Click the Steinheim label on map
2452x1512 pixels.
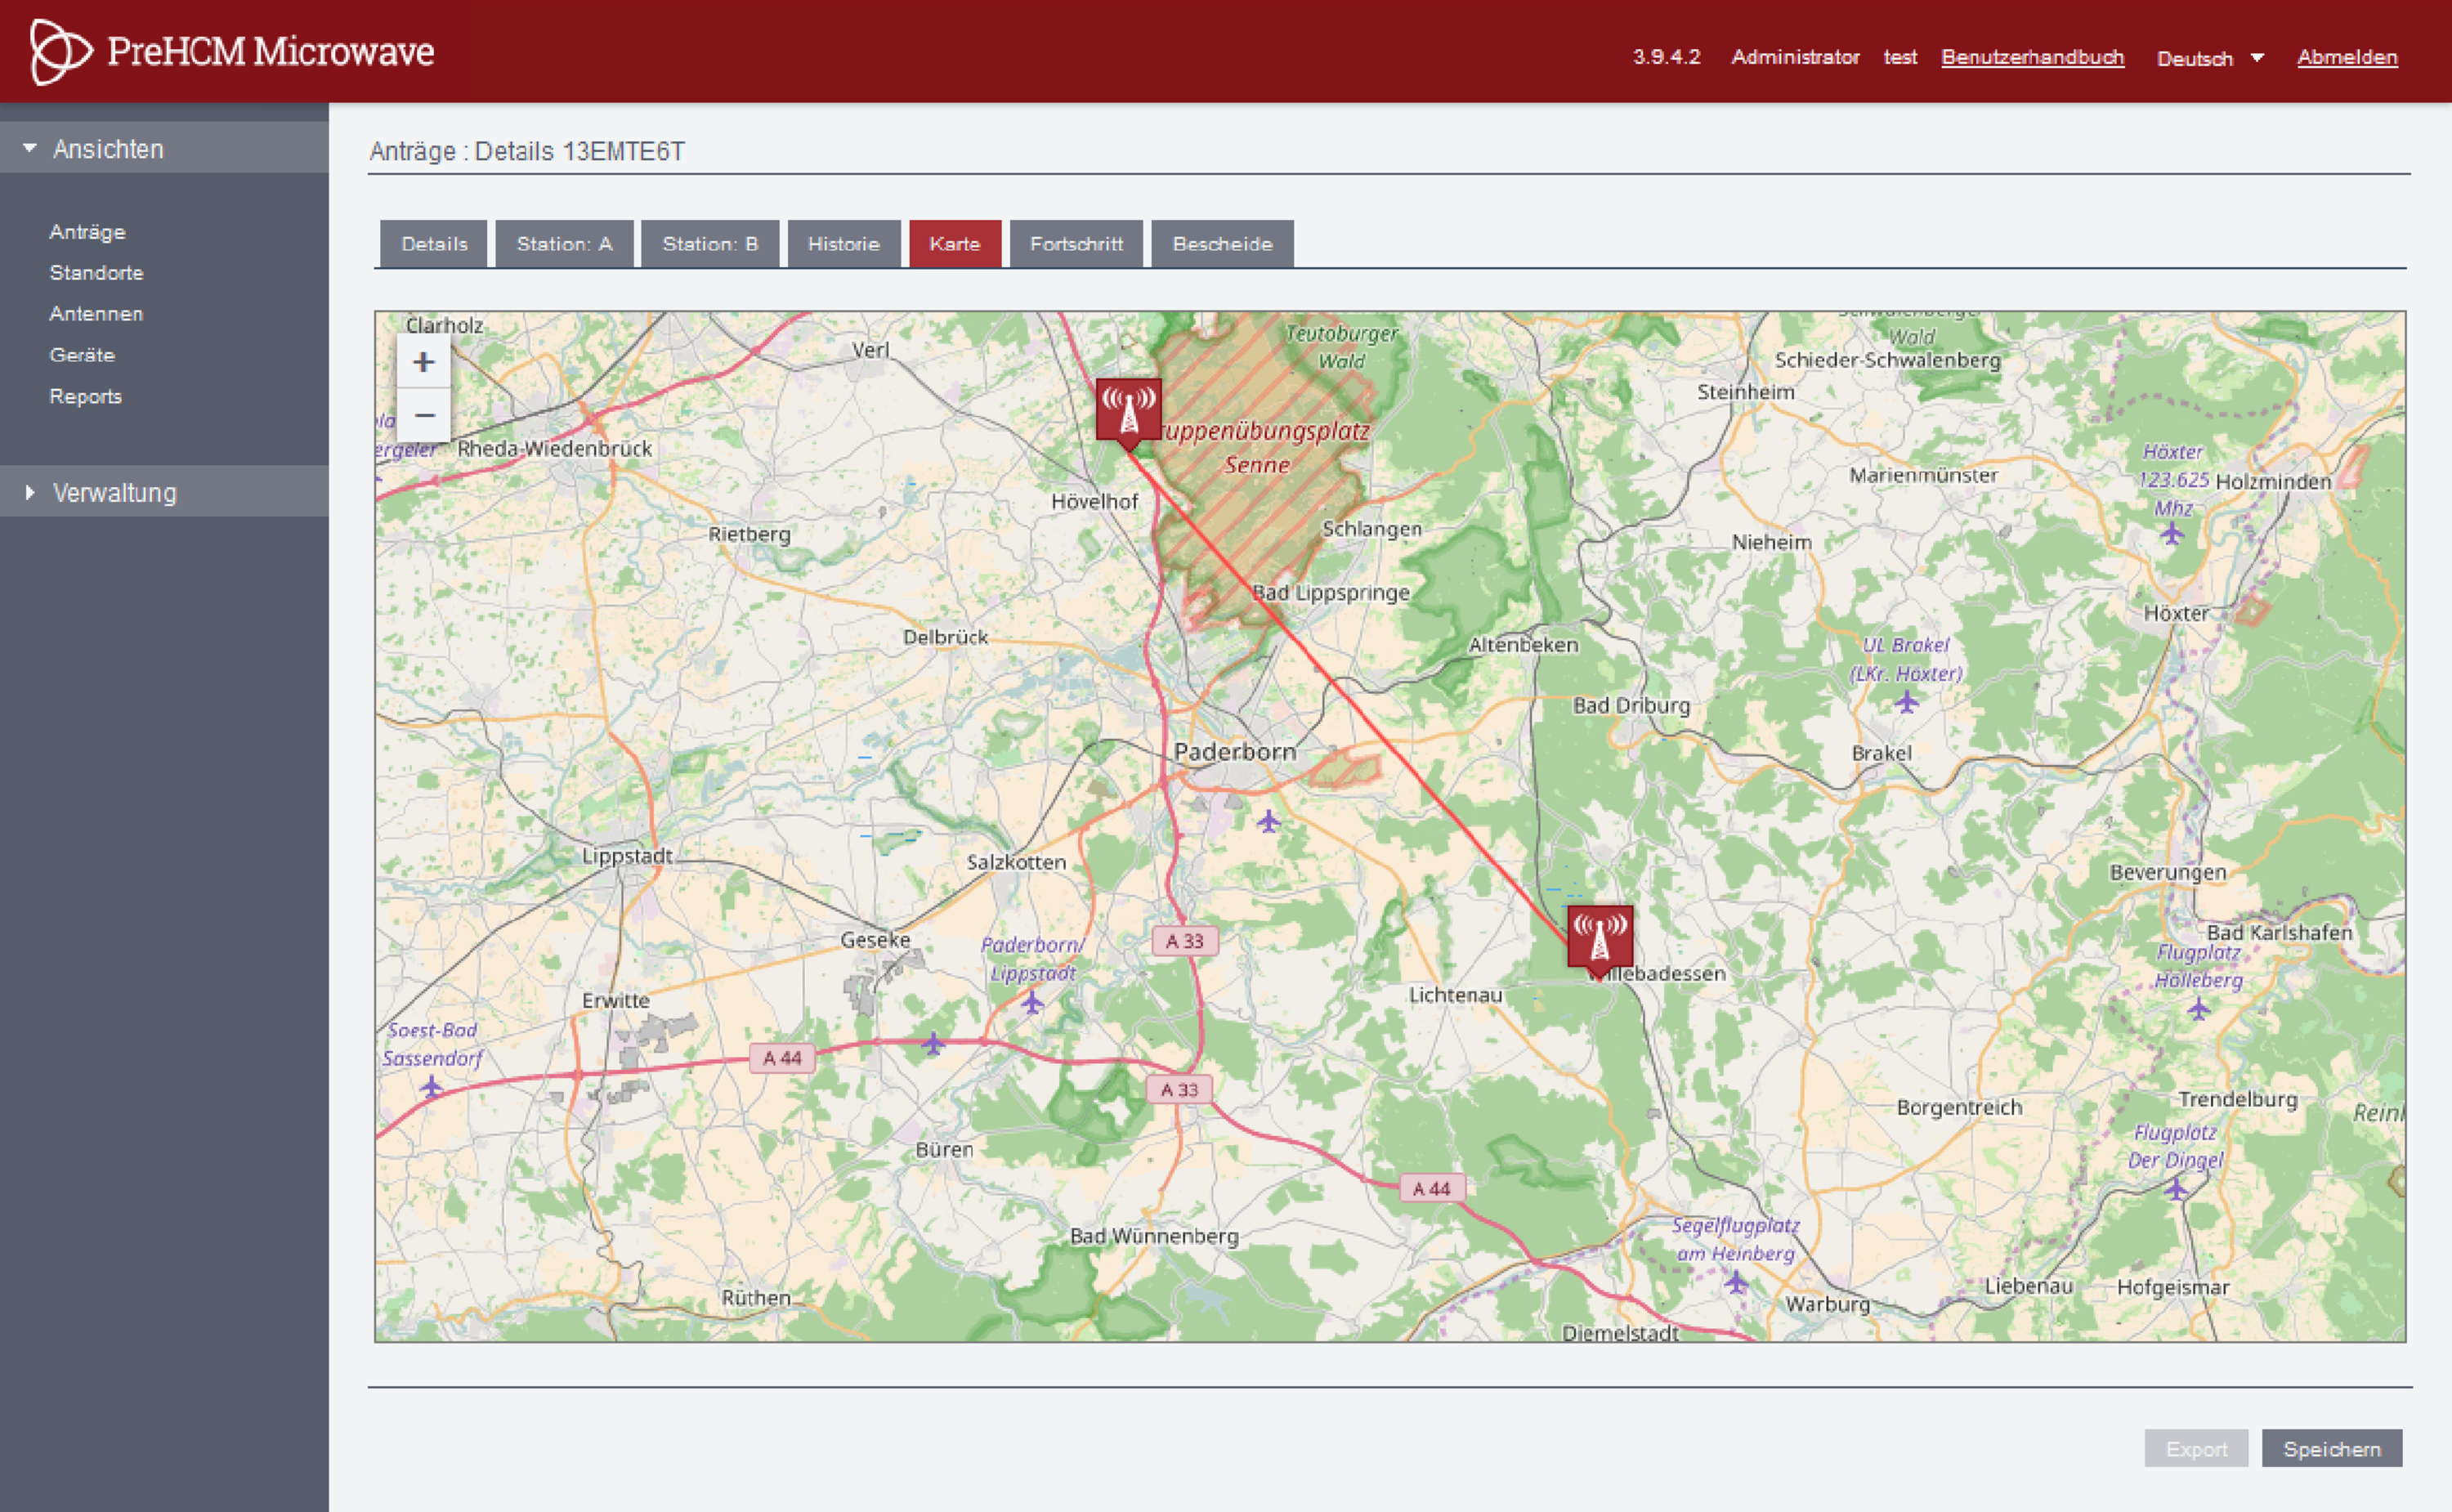pos(1746,392)
